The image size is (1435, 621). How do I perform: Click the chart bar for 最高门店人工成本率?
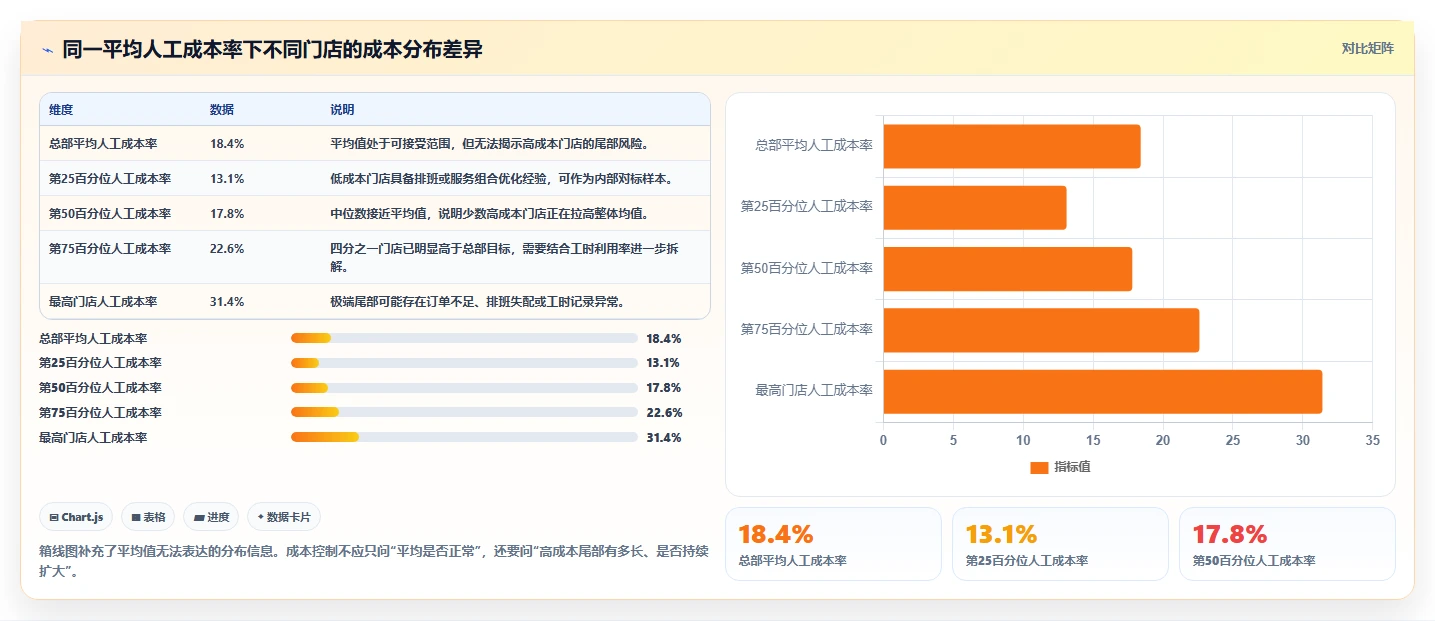1102,391
